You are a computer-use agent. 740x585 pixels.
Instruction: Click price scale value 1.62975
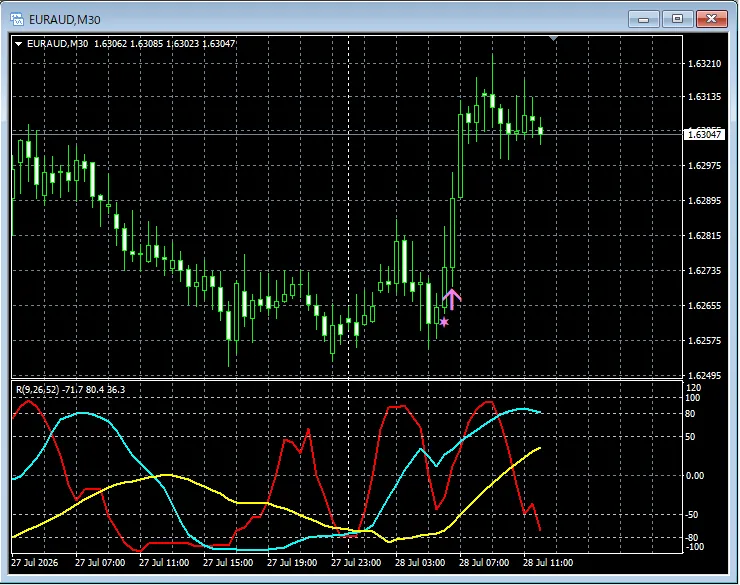[705, 166]
